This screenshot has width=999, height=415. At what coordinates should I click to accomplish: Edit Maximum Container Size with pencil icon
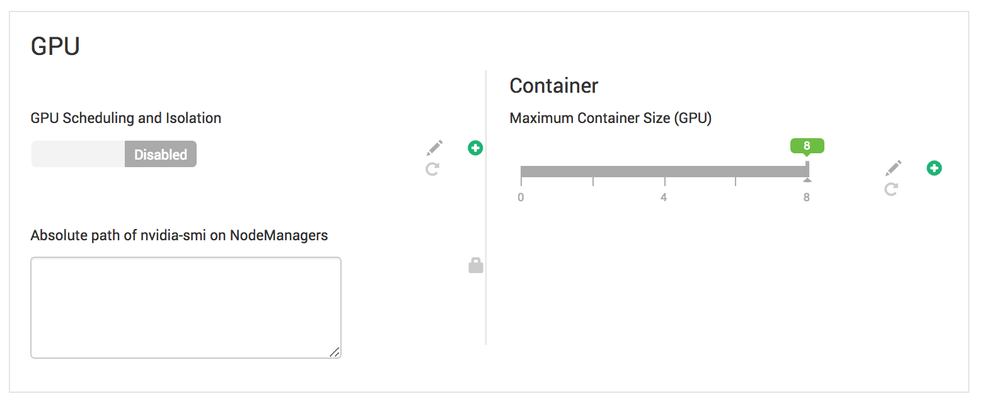[893, 167]
